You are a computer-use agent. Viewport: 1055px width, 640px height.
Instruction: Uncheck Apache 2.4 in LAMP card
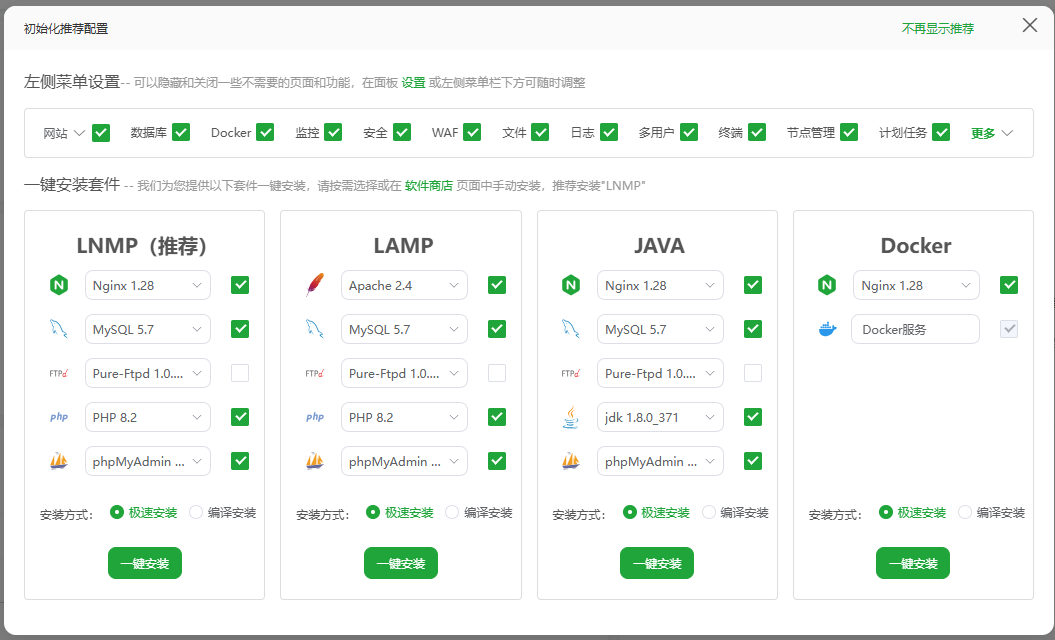[497, 285]
